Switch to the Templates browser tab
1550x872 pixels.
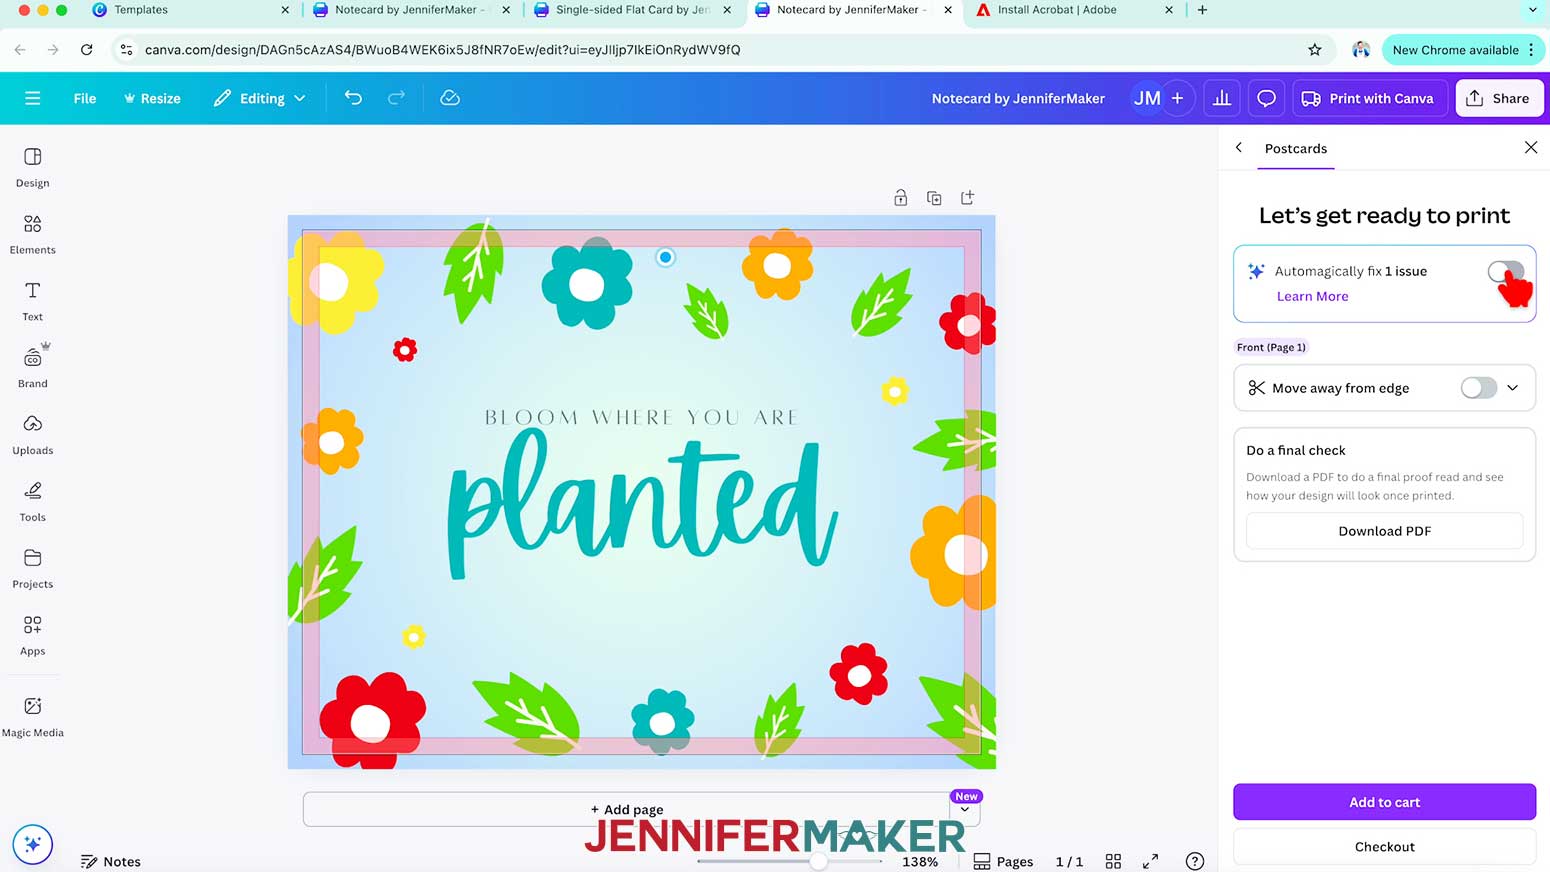[x=190, y=10]
